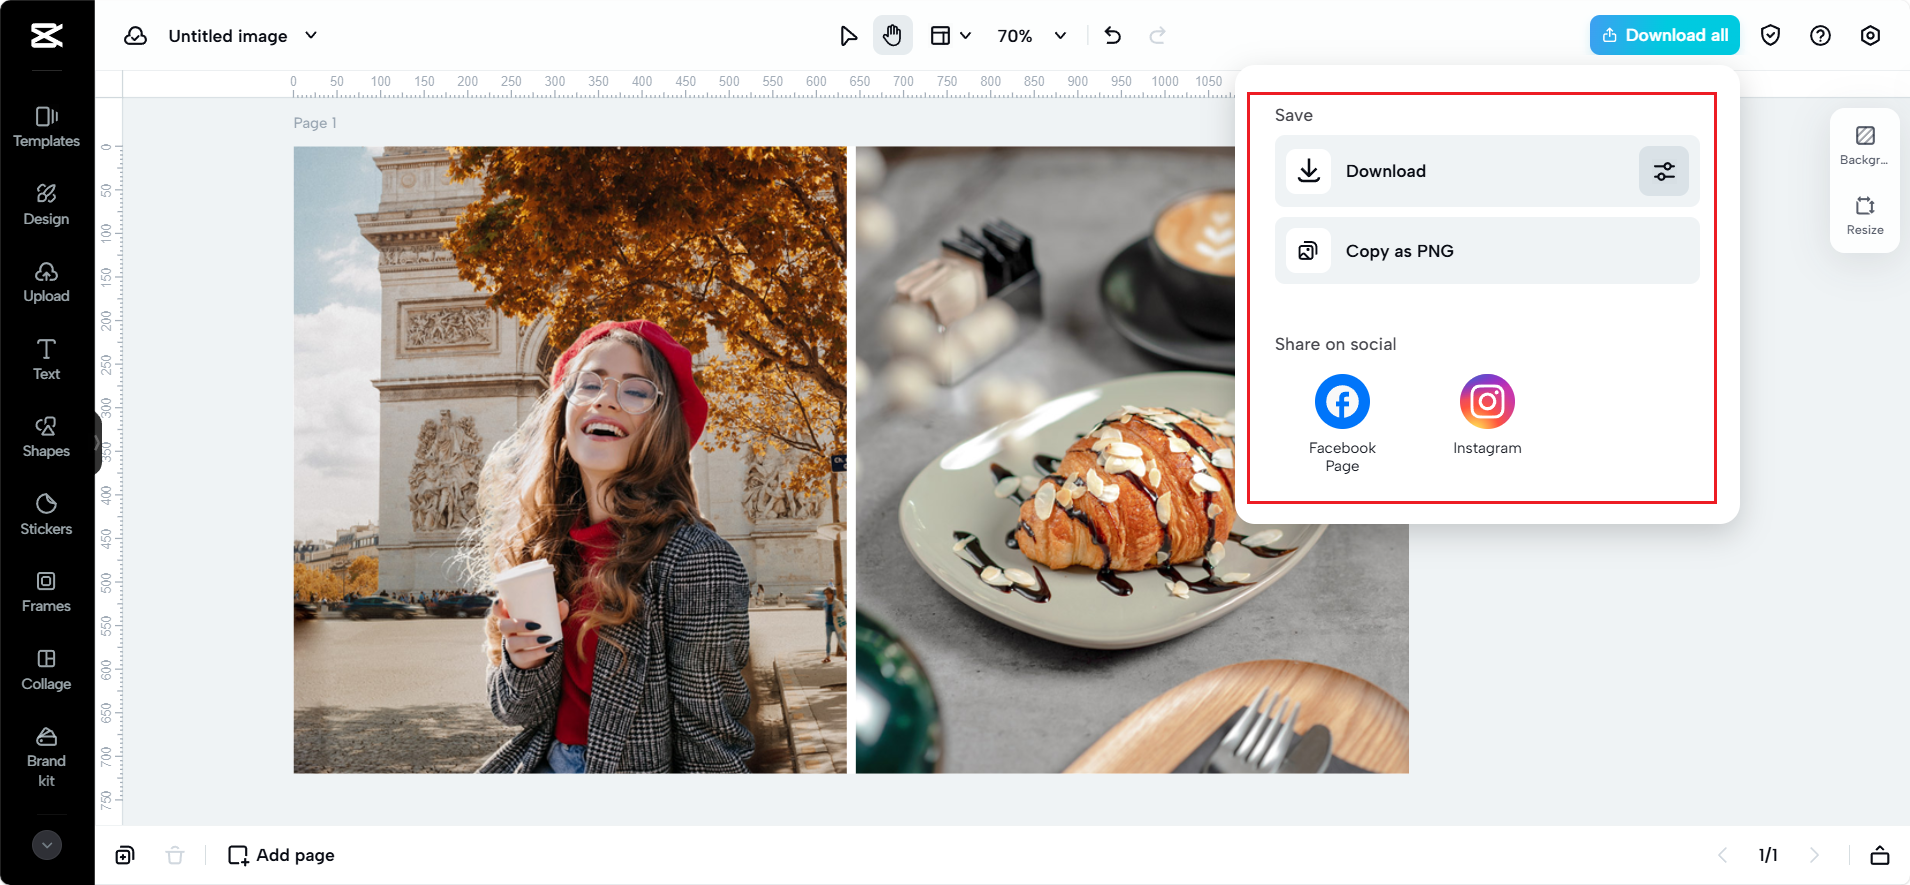Open the Templates sidebar tab
Image resolution: width=1910 pixels, height=885 pixels.
[47, 127]
